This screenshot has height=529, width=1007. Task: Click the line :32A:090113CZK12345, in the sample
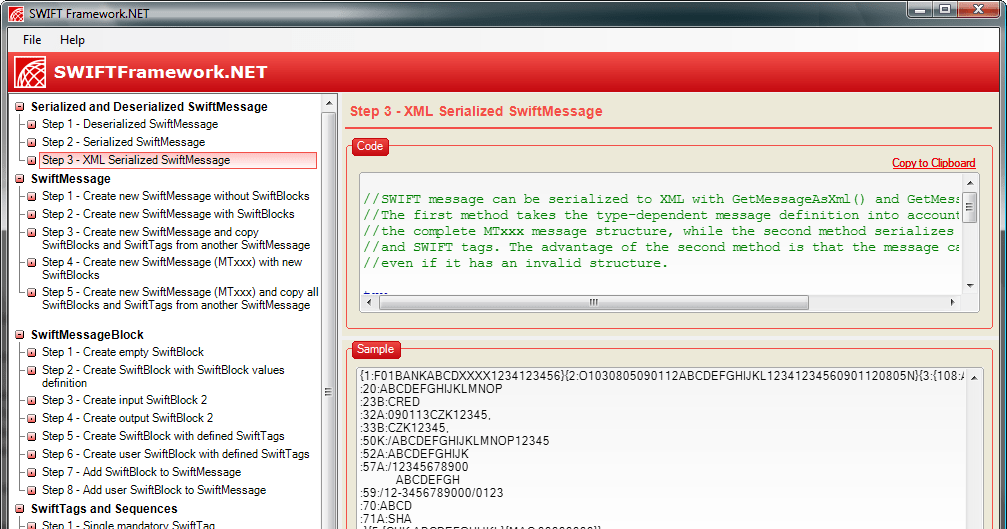425,415
